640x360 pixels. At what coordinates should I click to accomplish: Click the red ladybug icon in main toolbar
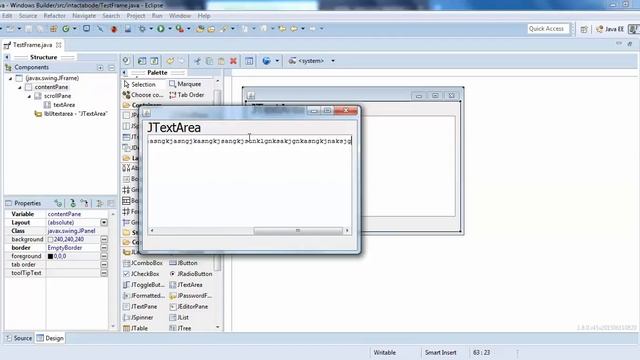click(x=114, y=29)
